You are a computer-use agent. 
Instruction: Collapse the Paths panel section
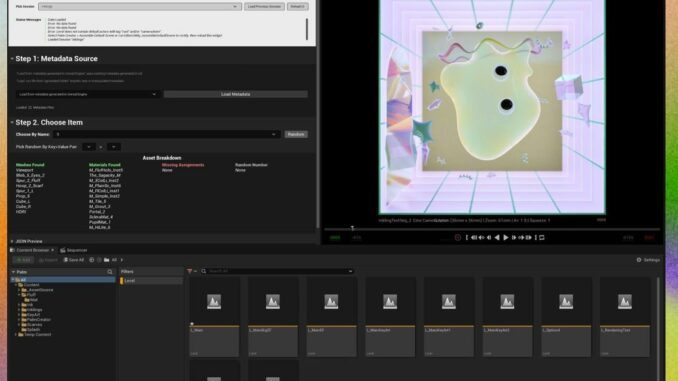tap(13, 272)
